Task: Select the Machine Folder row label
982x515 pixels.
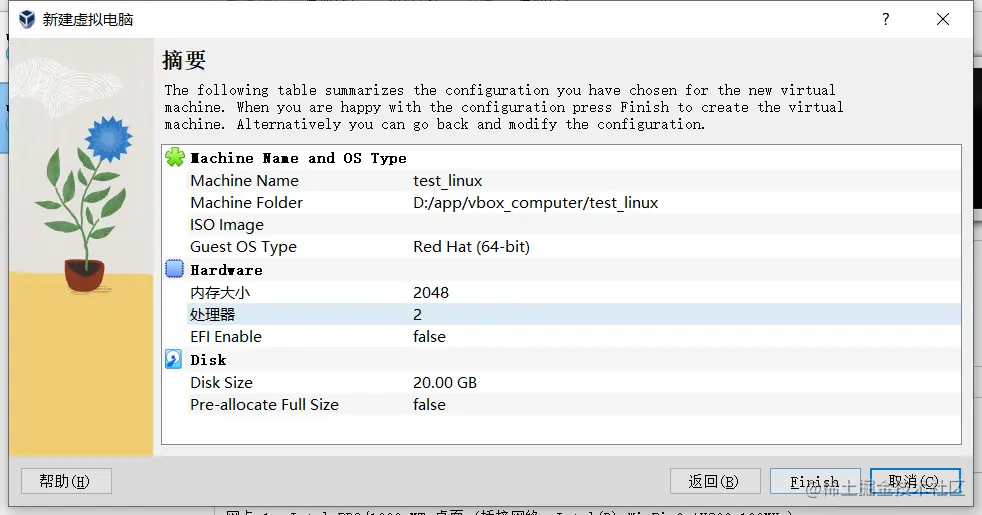Action: (x=246, y=202)
